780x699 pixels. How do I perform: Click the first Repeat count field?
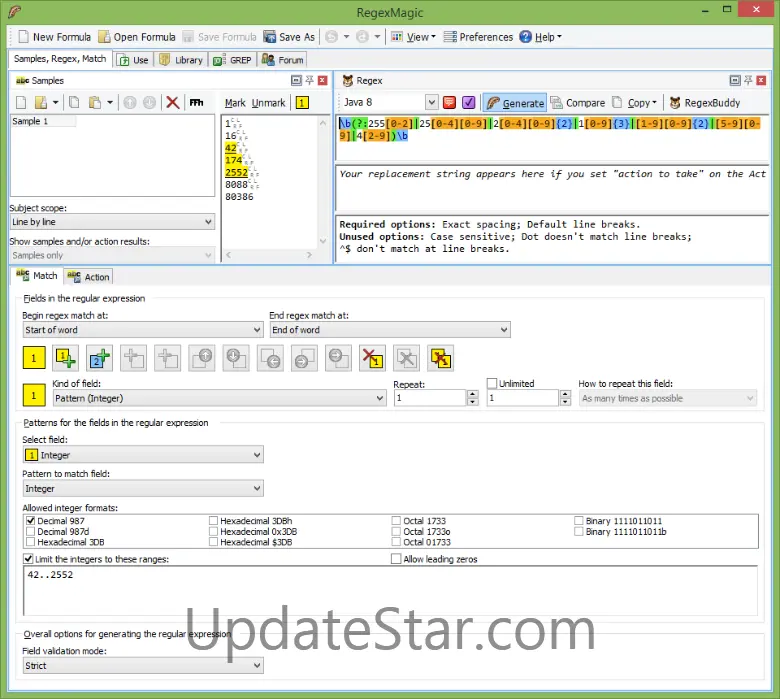pos(430,398)
